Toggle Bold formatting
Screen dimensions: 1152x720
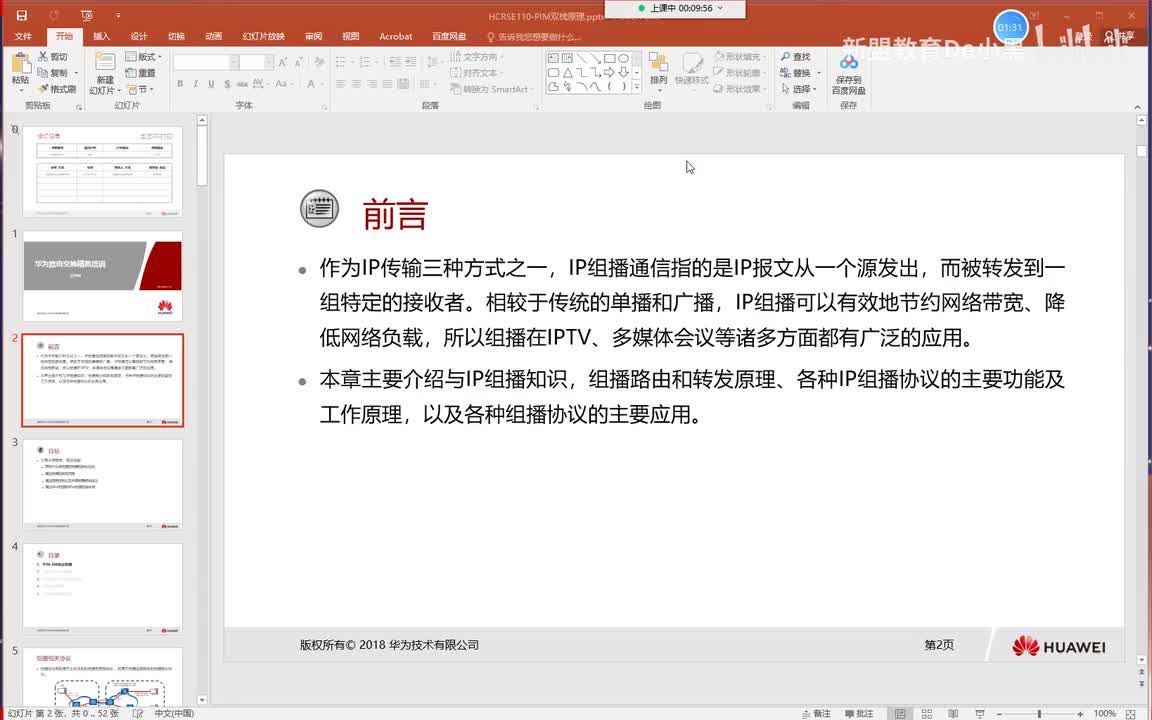pos(180,84)
